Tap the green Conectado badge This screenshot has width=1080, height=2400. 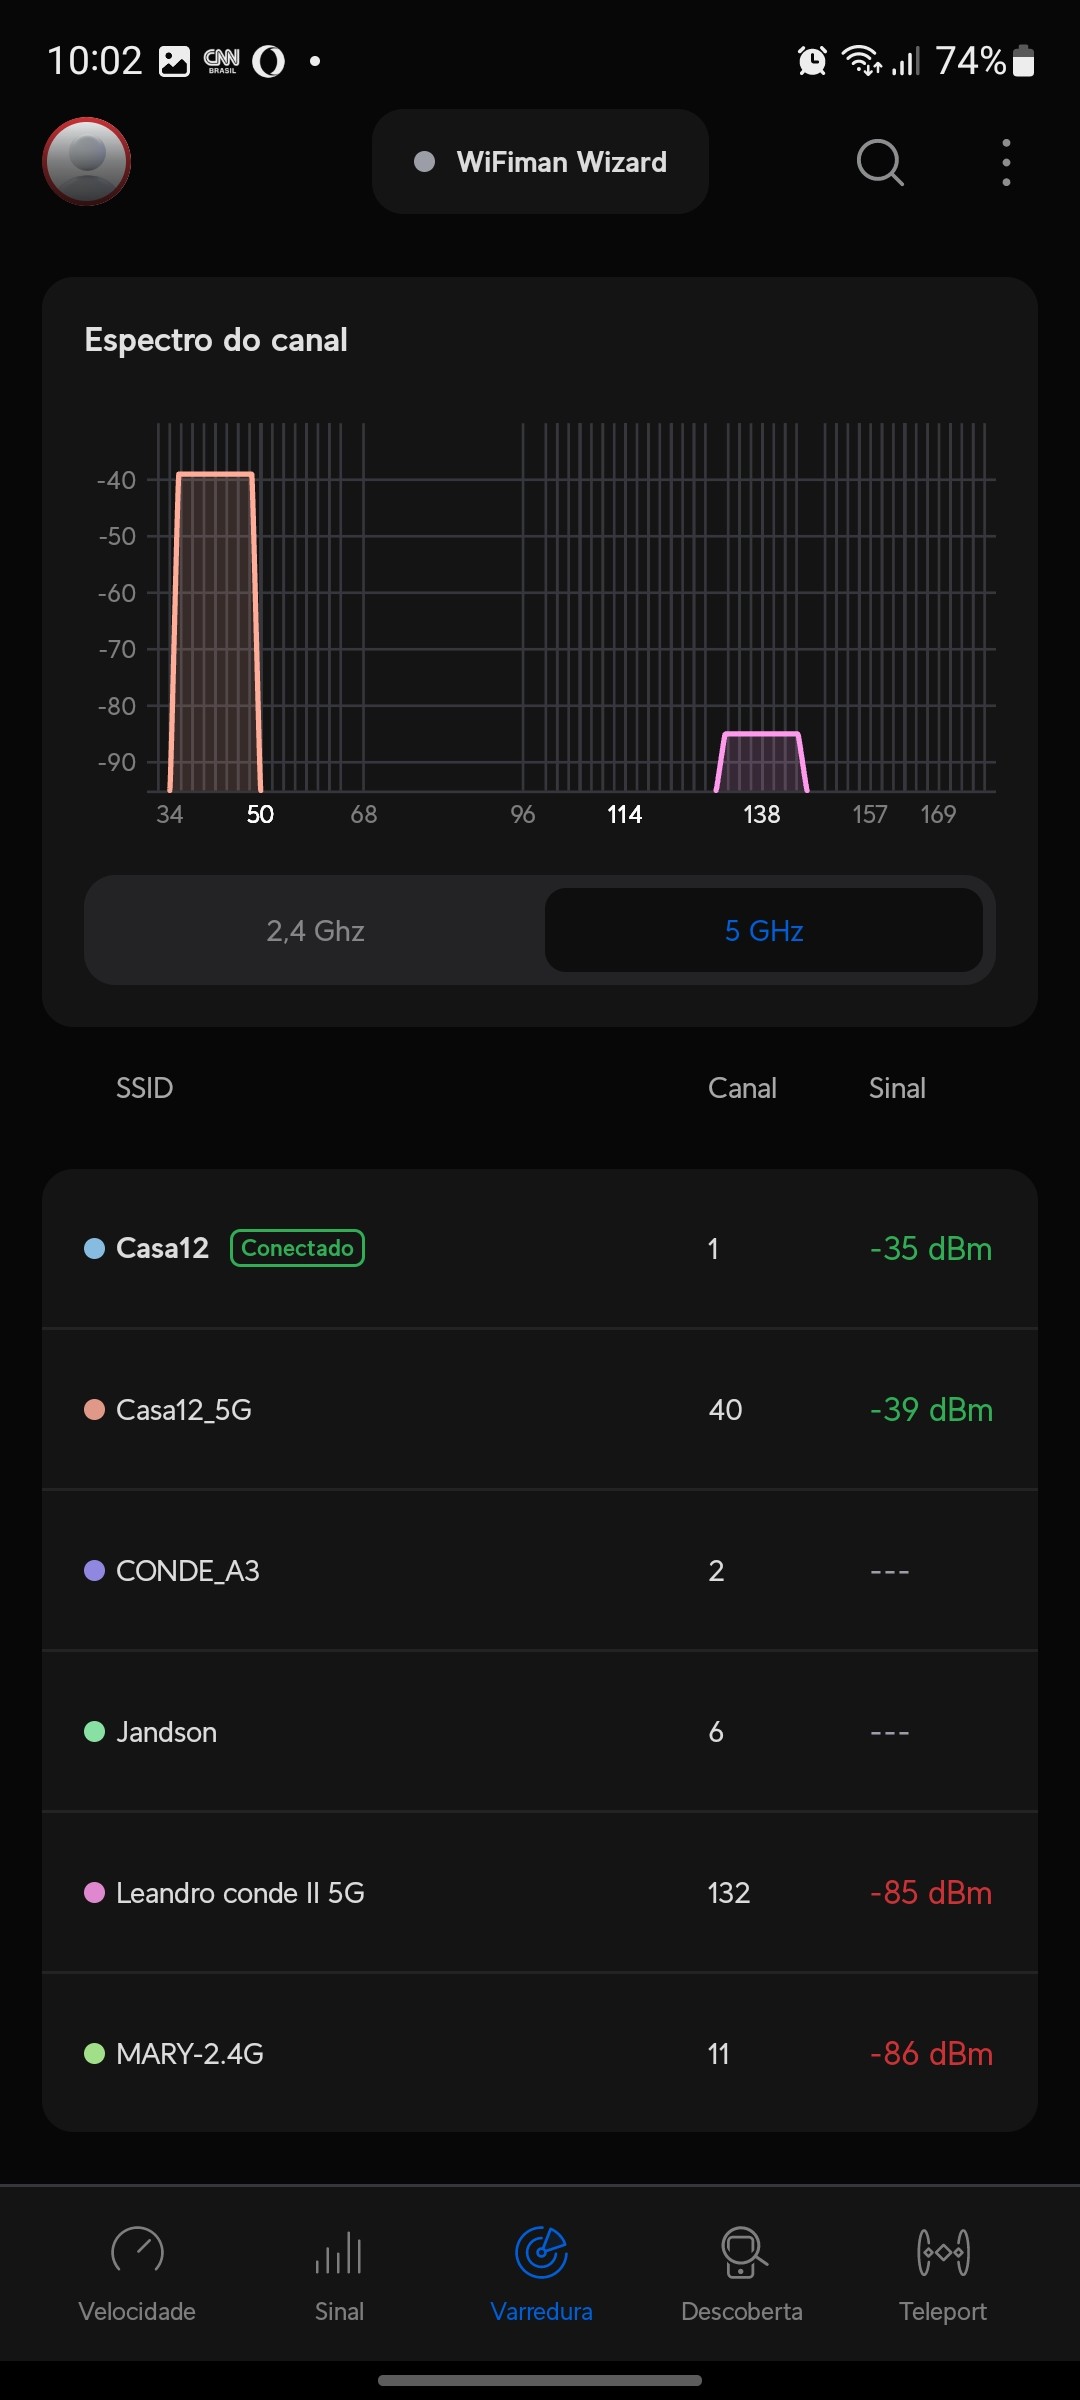pyautogui.click(x=297, y=1248)
